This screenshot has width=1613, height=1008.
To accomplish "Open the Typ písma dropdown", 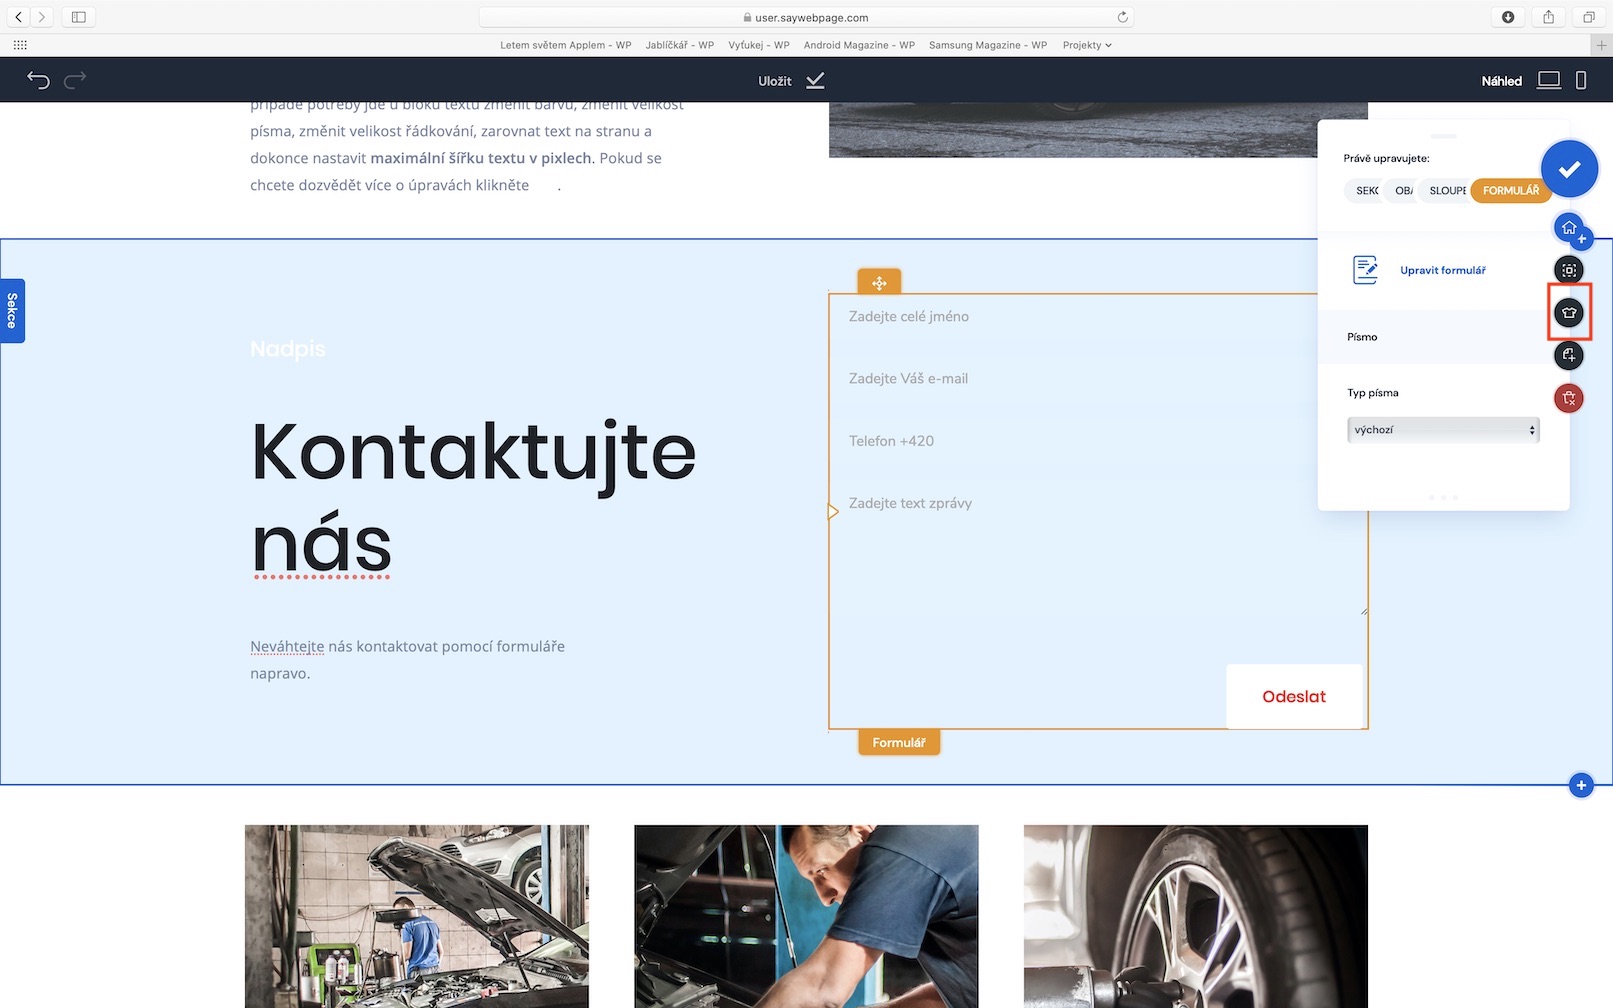I will 1443,430.
